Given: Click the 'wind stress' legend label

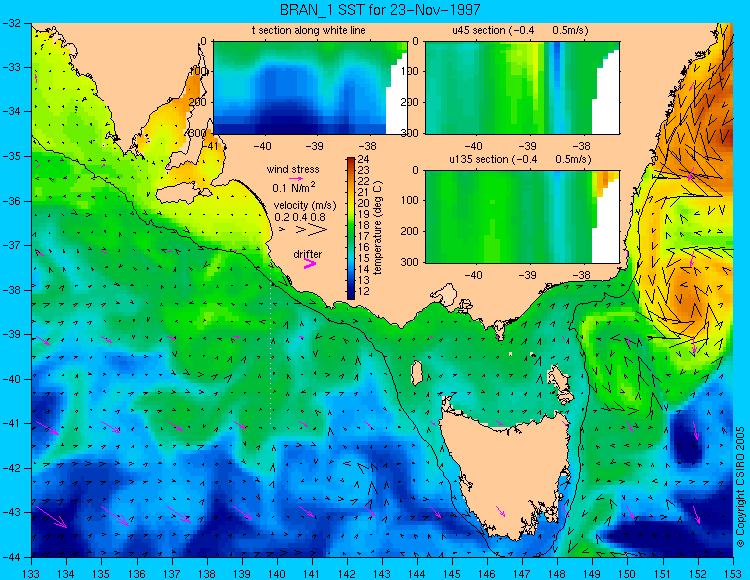Looking at the screenshot, I should click(293, 169).
